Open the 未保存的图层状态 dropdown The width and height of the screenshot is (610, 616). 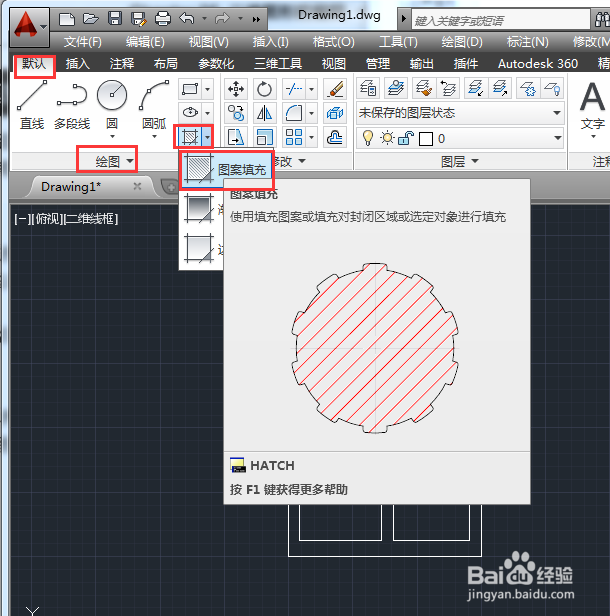pyautogui.click(x=460, y=113)
